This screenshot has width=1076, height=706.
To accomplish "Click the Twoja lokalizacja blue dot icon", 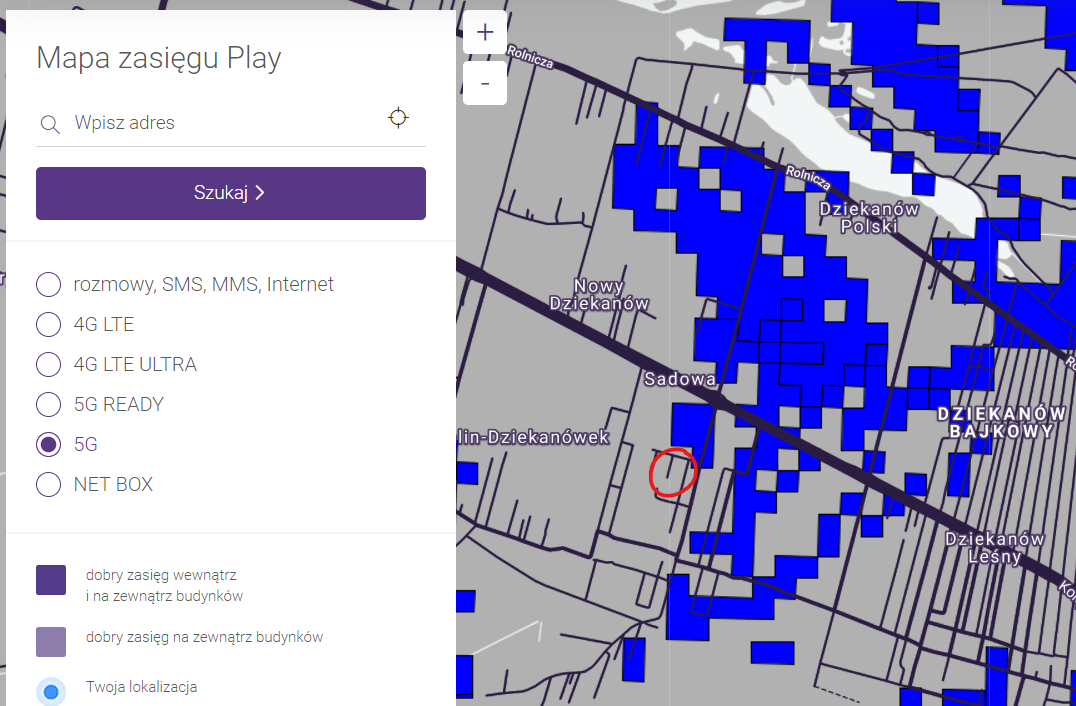I will [51, 692].
